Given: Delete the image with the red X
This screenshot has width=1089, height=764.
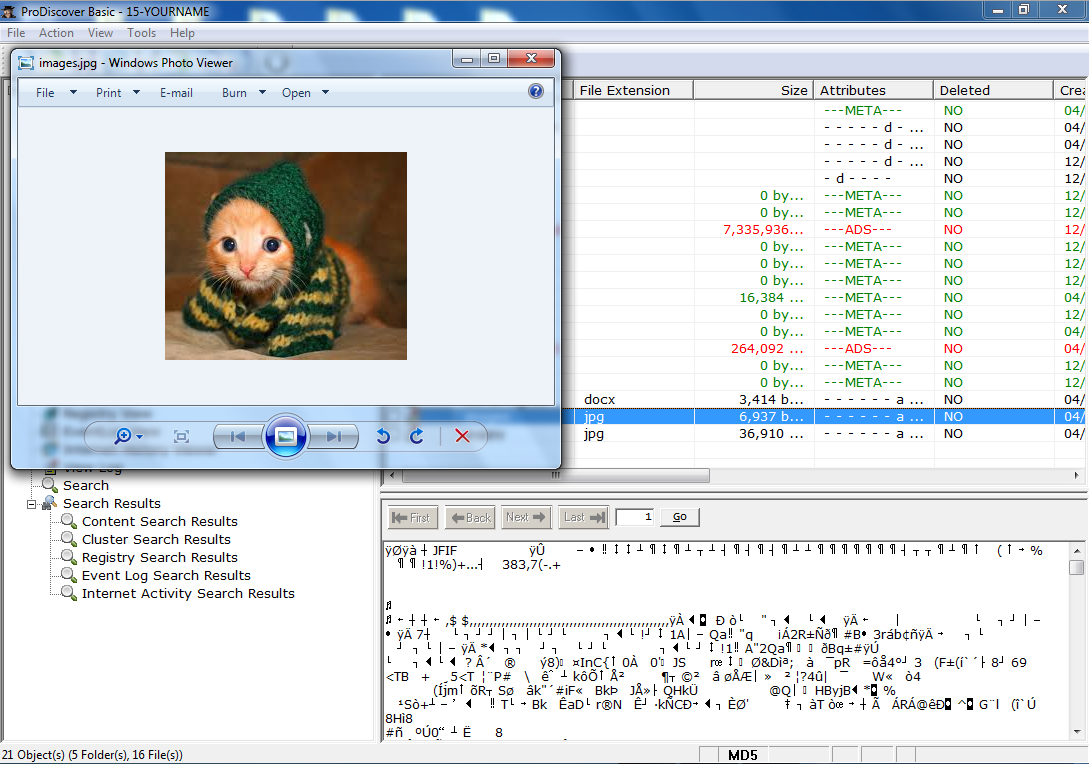Looking at the screenshot, I should 462,436.
